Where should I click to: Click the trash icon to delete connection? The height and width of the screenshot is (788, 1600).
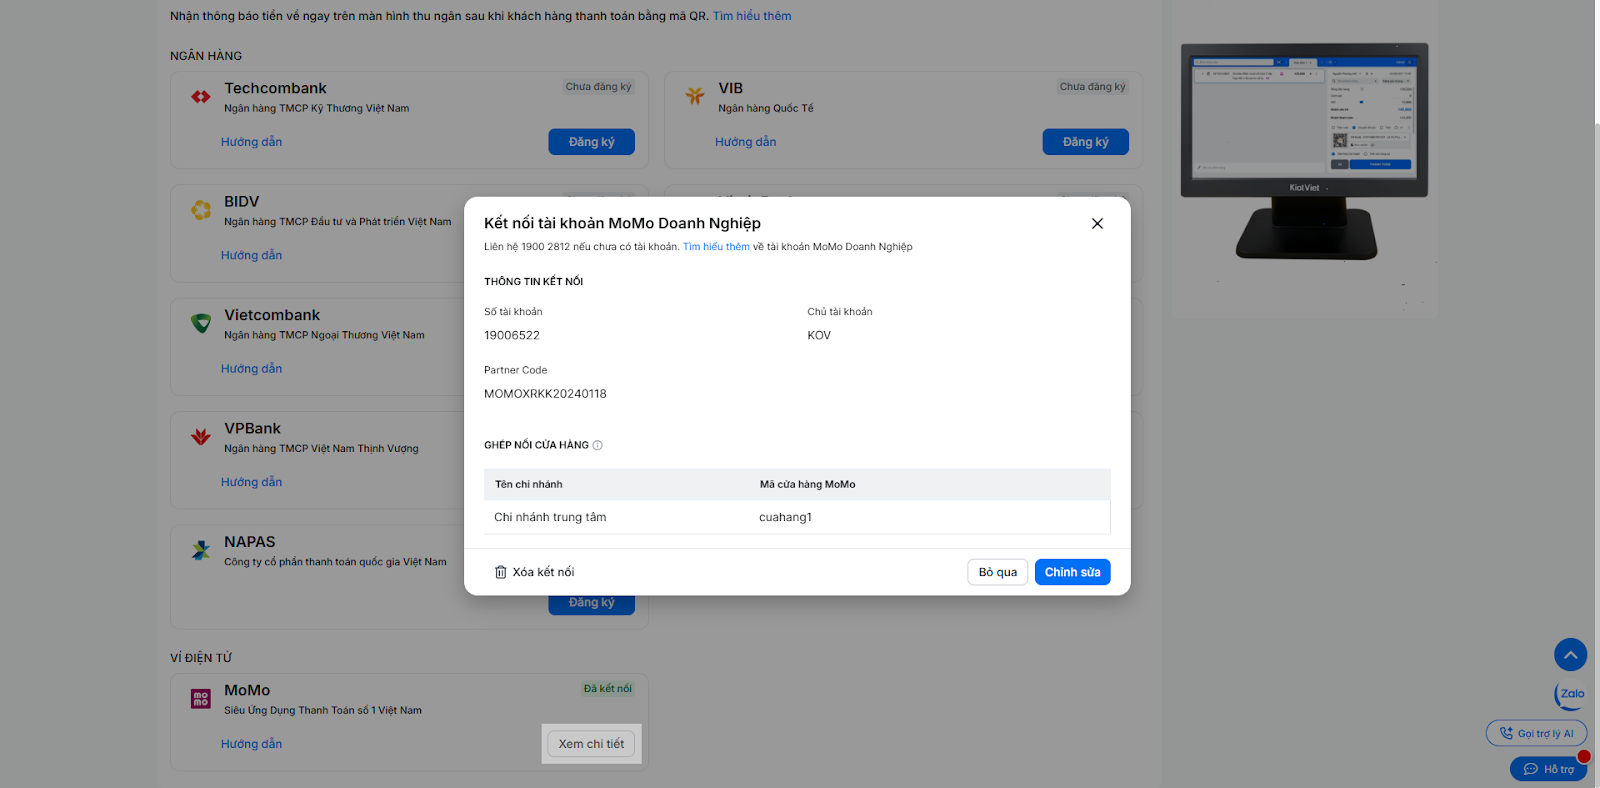click(501, 572)
